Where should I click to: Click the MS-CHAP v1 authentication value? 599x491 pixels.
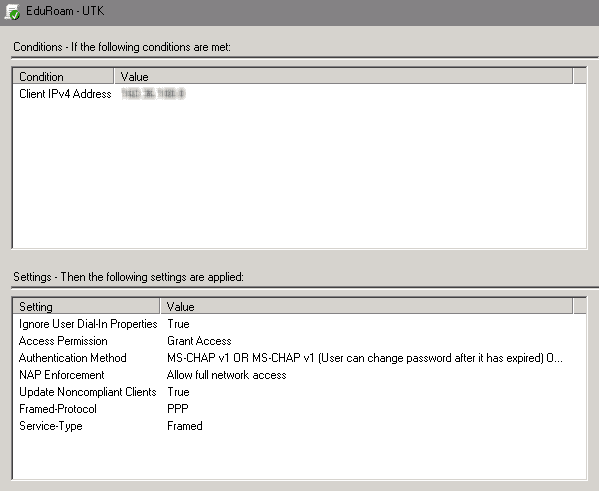click(x=365, y=358)
